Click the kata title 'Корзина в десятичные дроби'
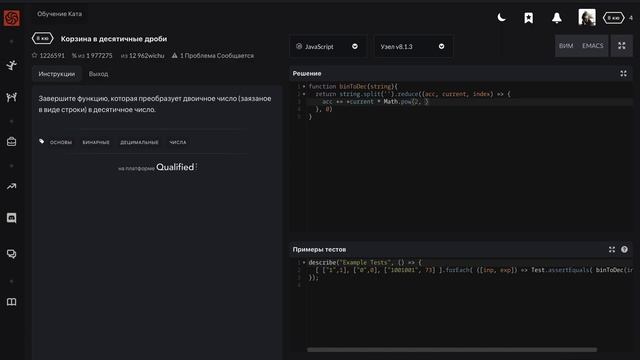Image resolution: width=640 pixels, height=360 pixels. (114, 39)
